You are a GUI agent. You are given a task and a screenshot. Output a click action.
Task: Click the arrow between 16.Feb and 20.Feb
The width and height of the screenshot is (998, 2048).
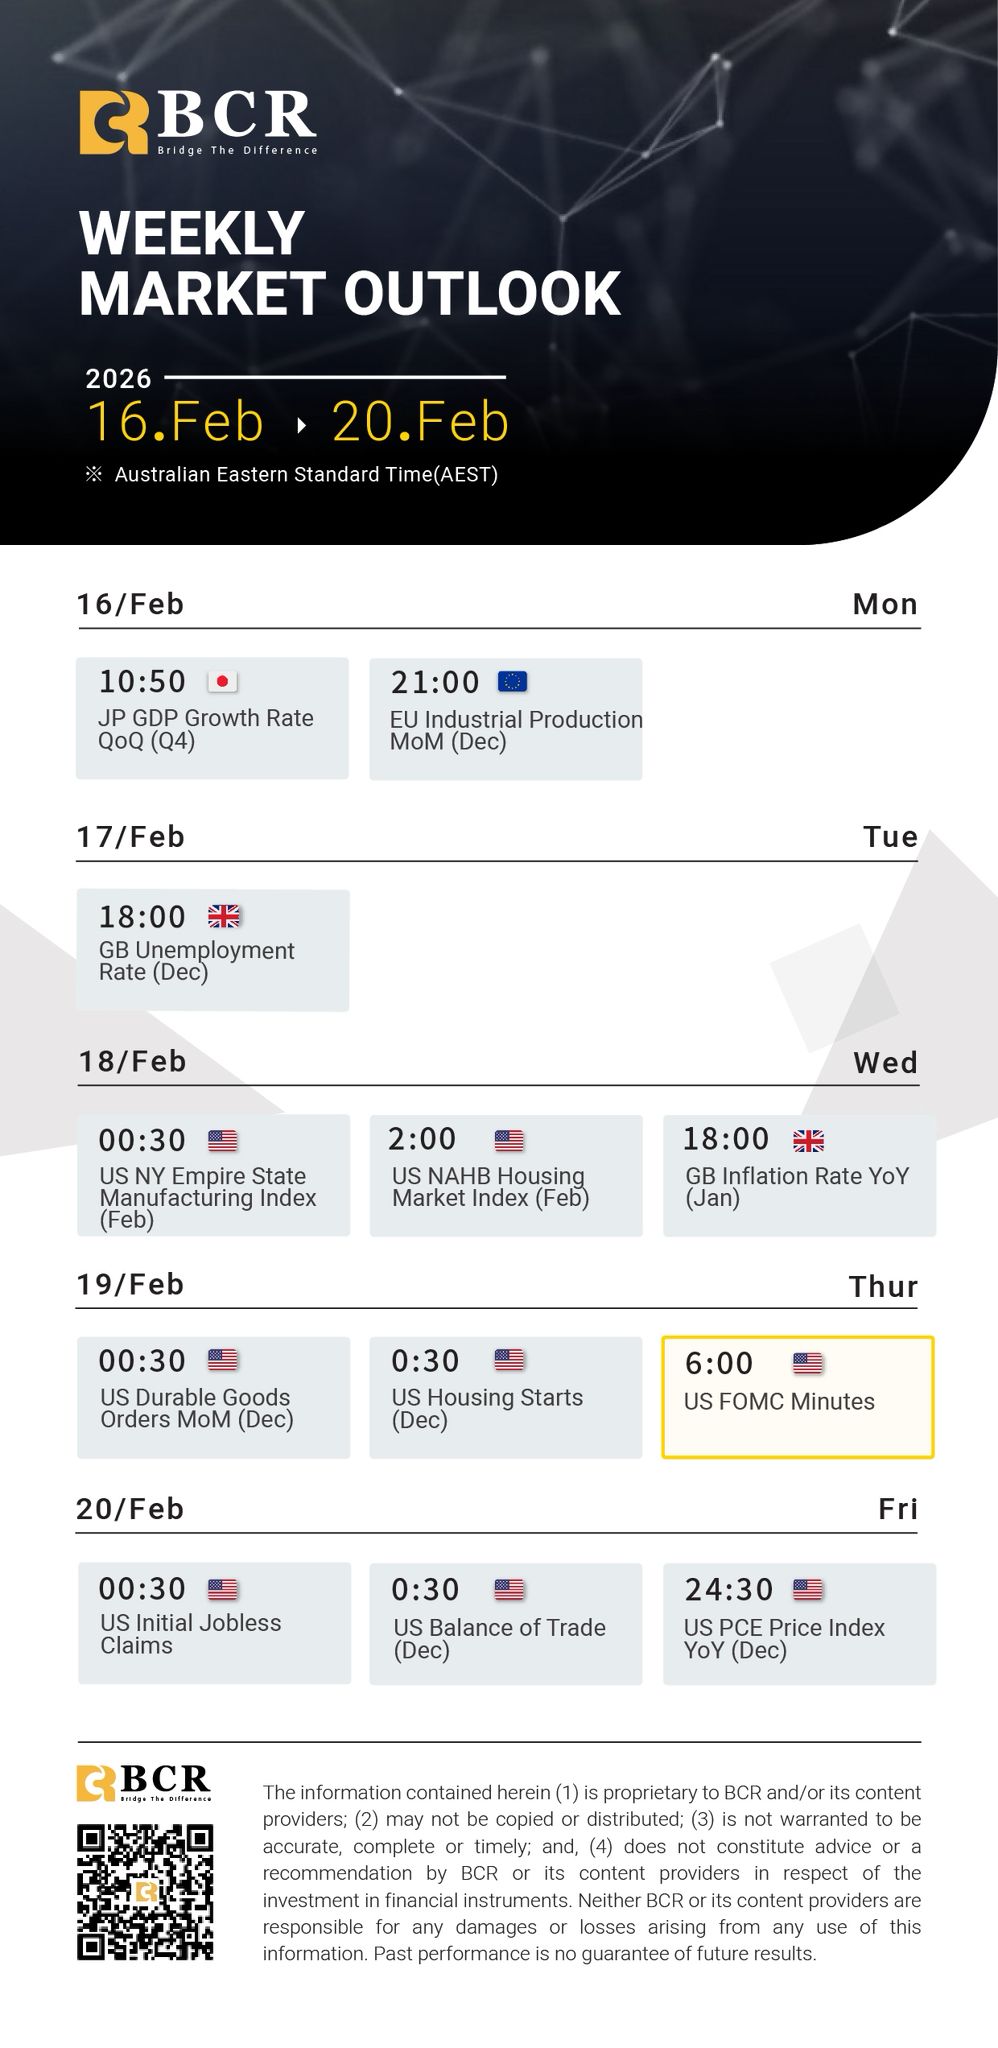pyautogui.click(x=300, y=424)
